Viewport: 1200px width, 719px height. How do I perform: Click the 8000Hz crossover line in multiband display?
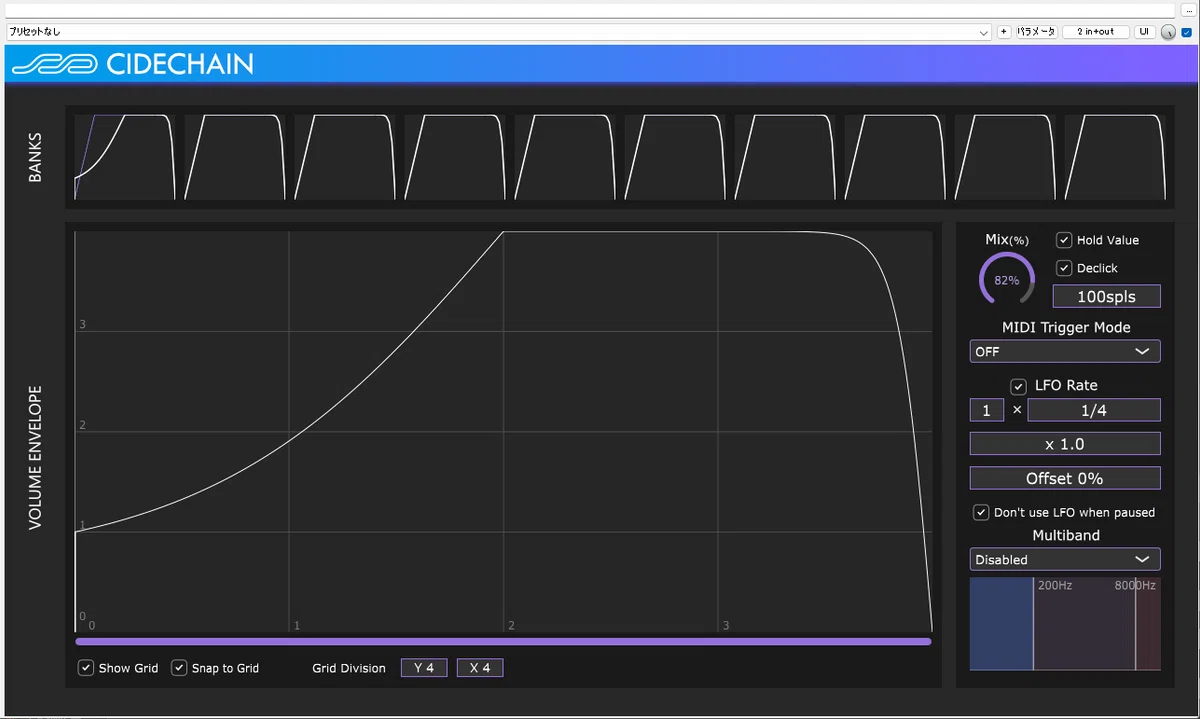pos(1135,623)
